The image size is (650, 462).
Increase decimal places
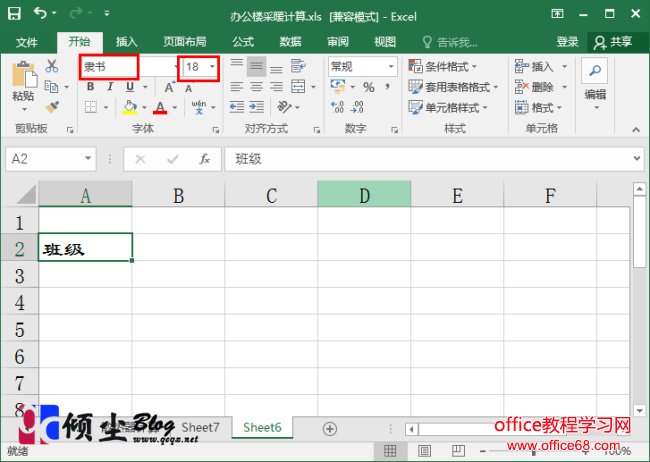click(x=337, y=107)
